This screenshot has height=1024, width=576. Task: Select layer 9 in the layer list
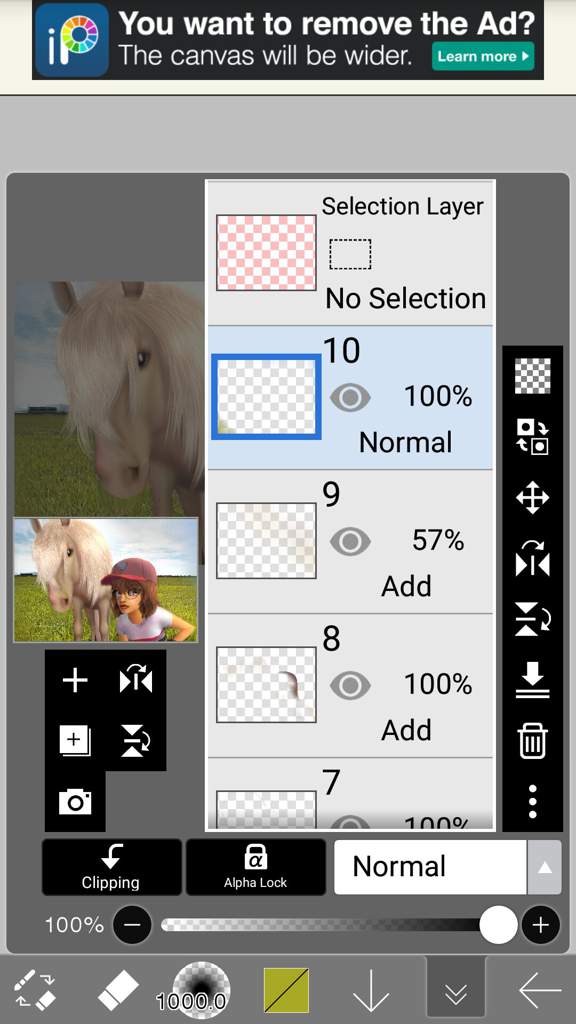coord(351,541)
